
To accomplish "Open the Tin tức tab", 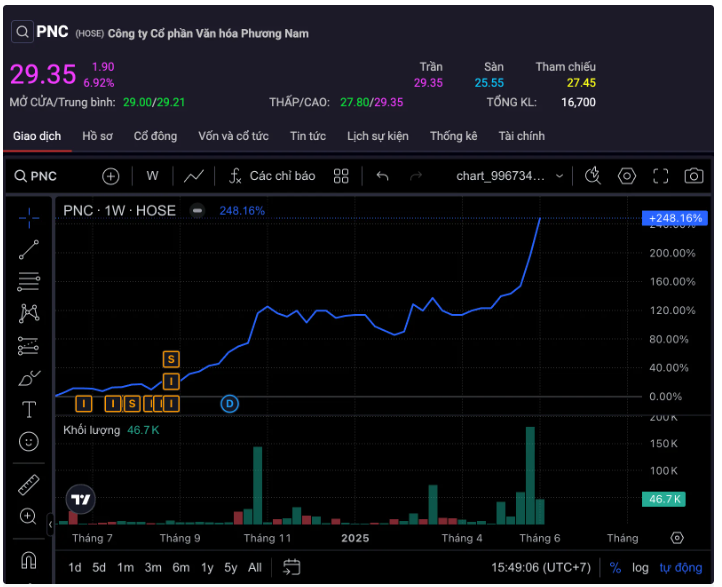I will pyautogui.click(x=308, y=136).
